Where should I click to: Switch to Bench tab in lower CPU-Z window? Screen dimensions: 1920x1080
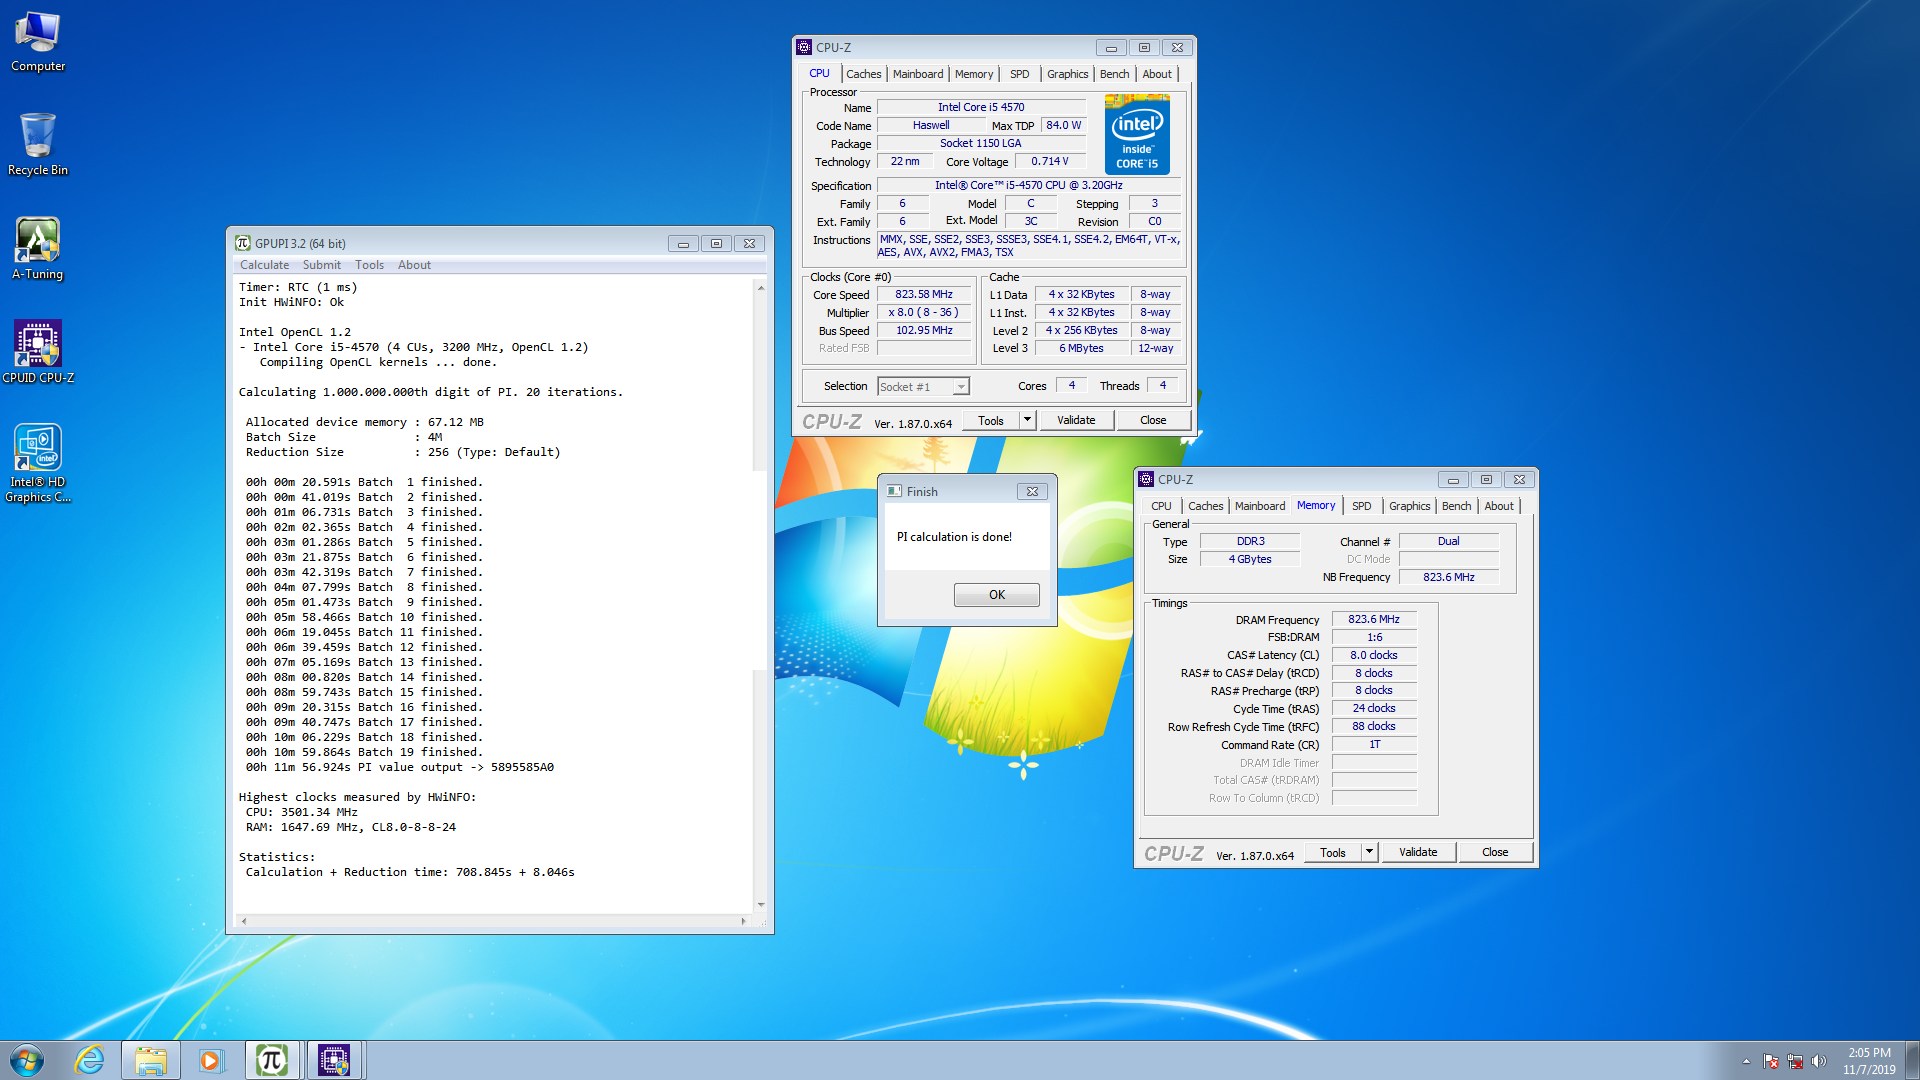(x=1456, y=506)
